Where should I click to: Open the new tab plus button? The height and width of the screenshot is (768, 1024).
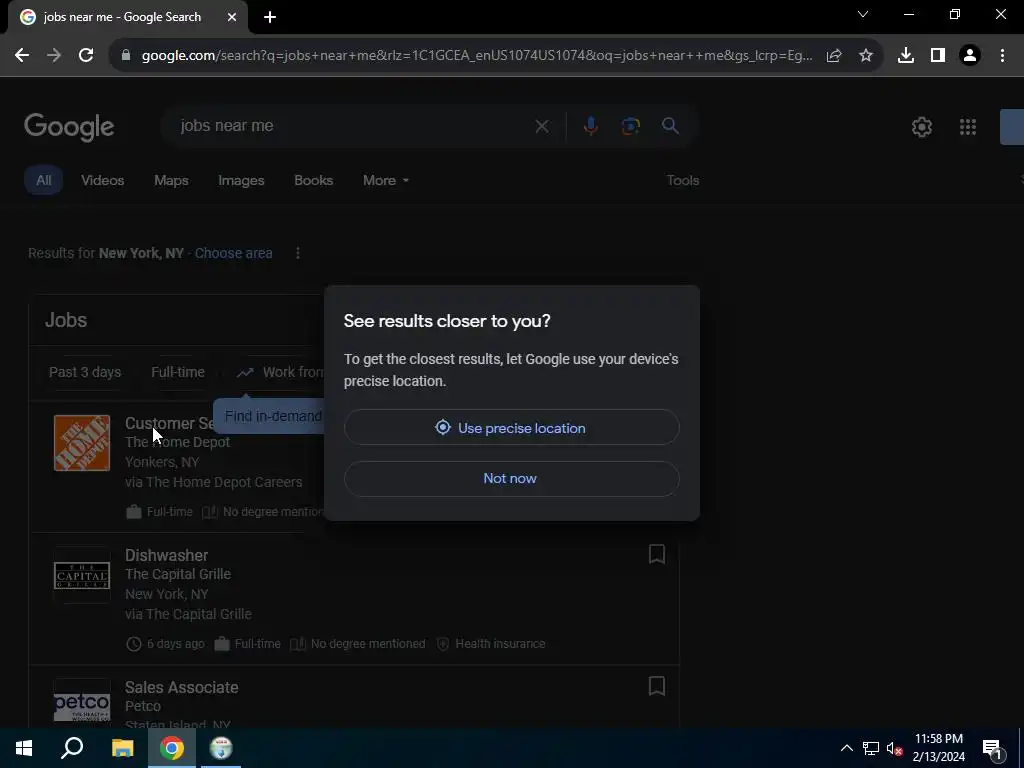pyautogui.click(x=270, y=17)
